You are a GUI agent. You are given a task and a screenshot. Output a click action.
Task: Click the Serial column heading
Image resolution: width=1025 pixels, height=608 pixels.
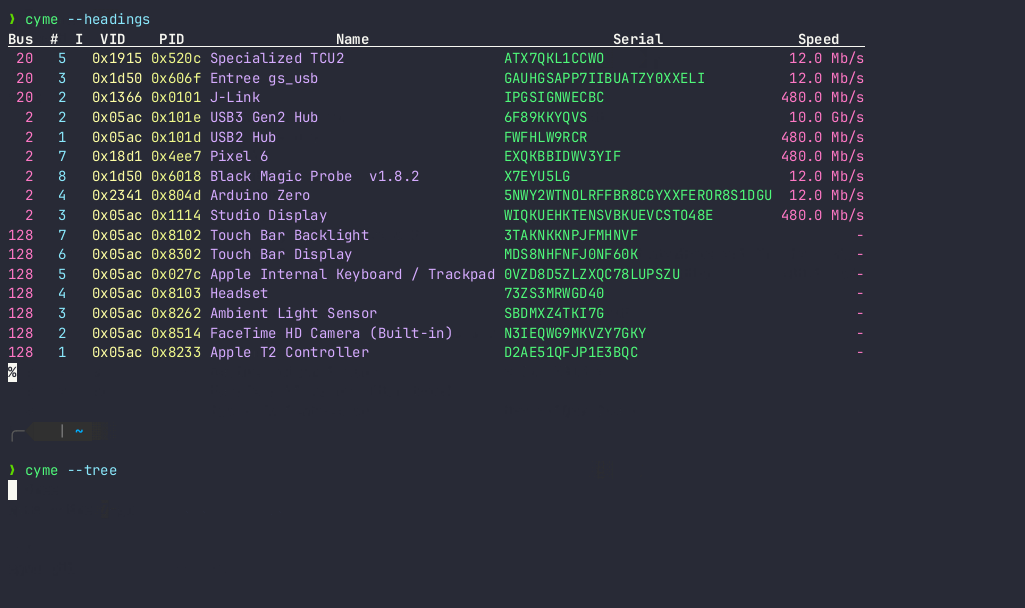(x=637, y=40)
